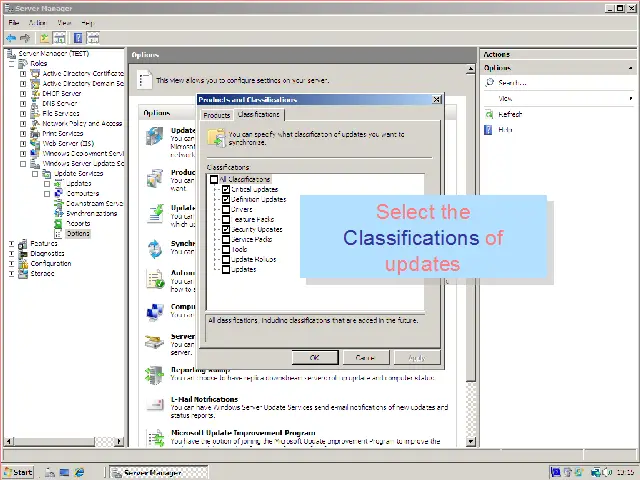Click the Microsoft Update Improvement Program icon

(156, 438)
